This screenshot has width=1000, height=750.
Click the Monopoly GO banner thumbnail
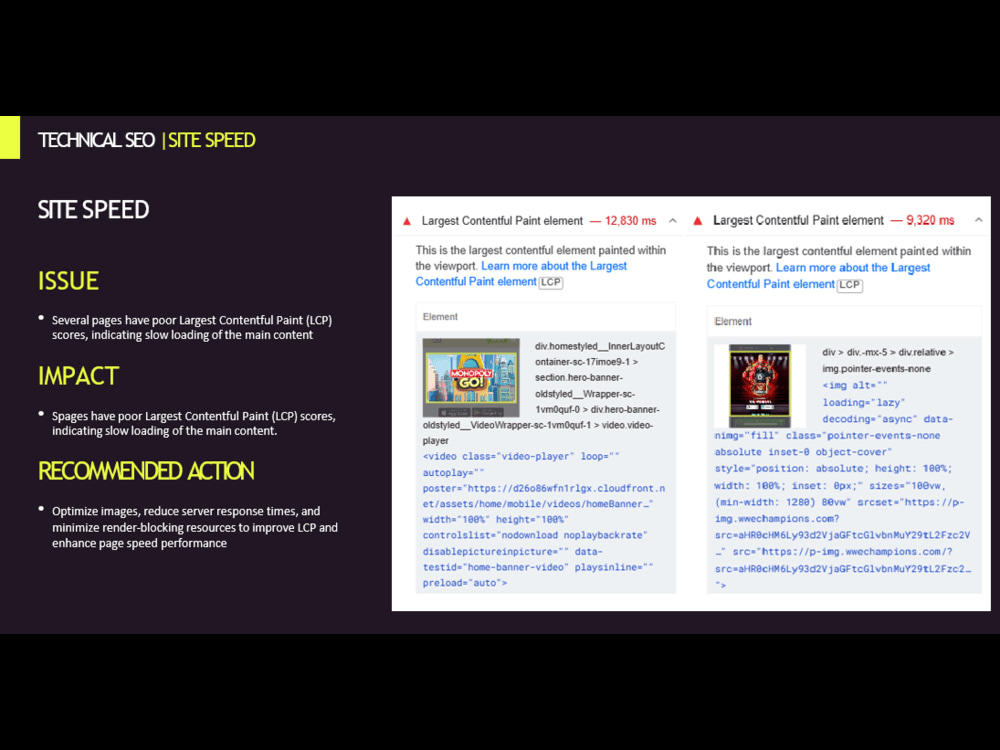click(471, 378)
